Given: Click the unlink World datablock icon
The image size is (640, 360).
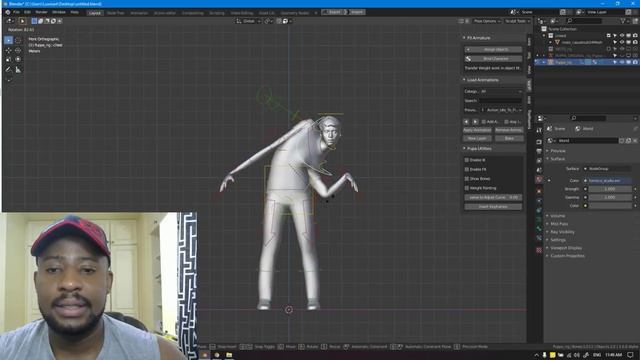Looking at the screenshot, I should 635,140.
